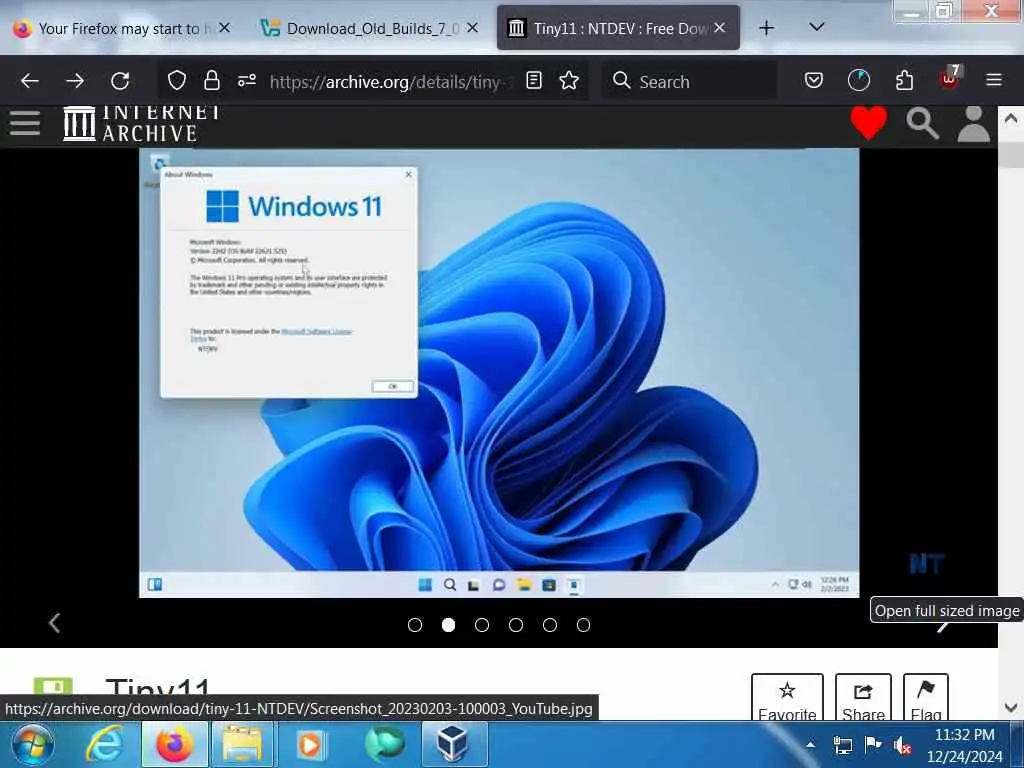The width and height of the screenshot is (1024, 768).
Task: Close the Download_Old_Builds tab
Action: click(473, 28)
